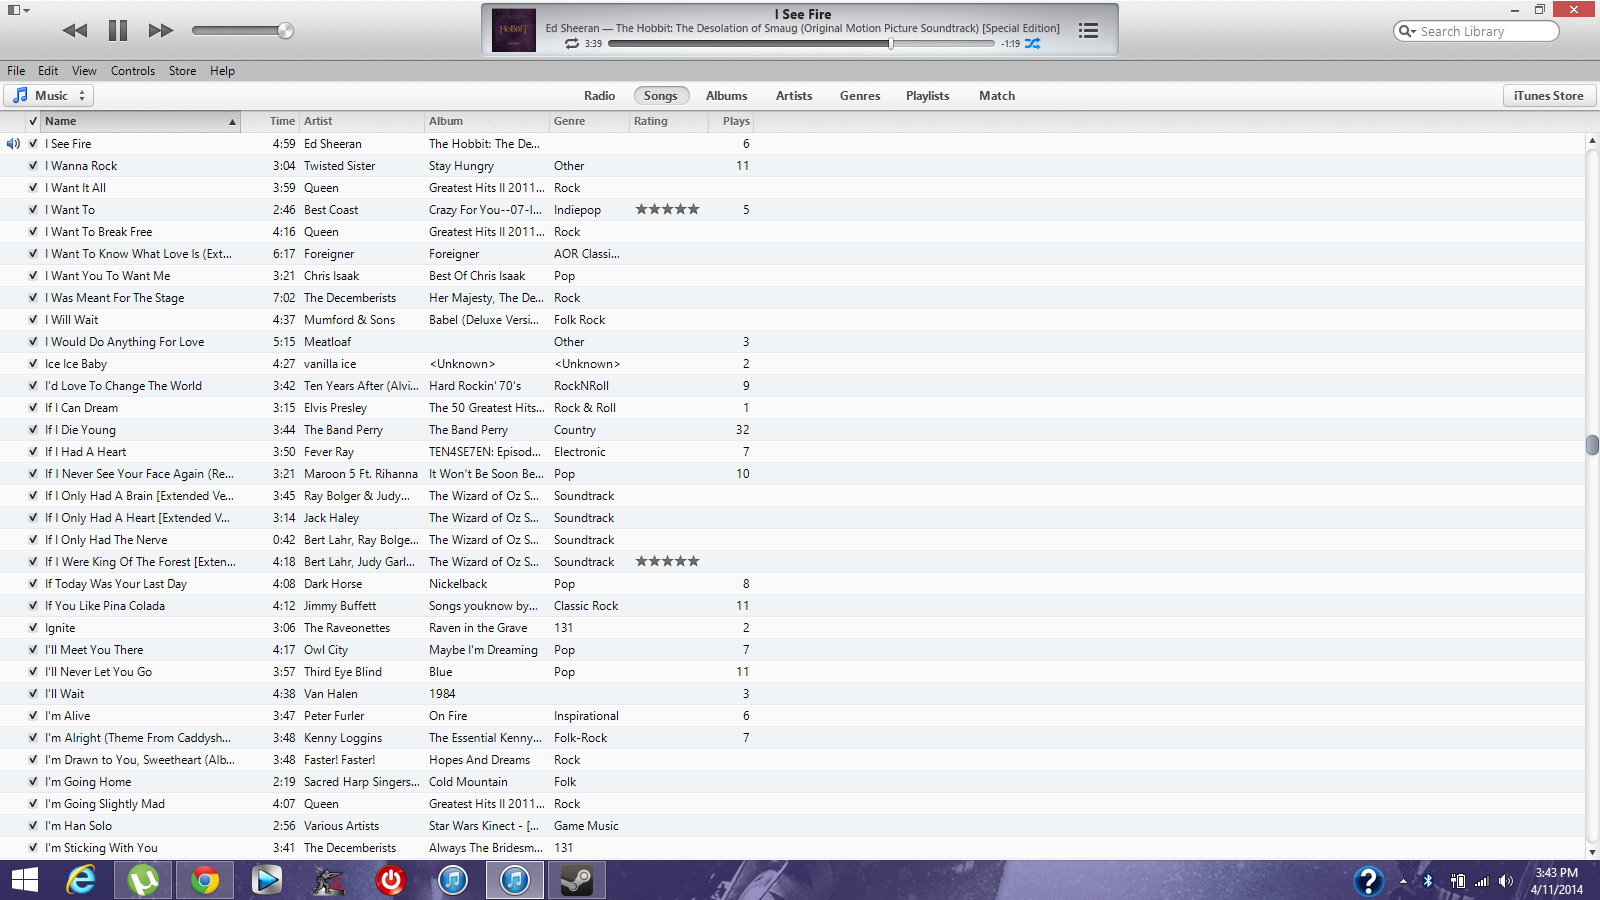1600x900 pixels.
Task: Click the music note icon in library selector
Action: click(20, 95)
